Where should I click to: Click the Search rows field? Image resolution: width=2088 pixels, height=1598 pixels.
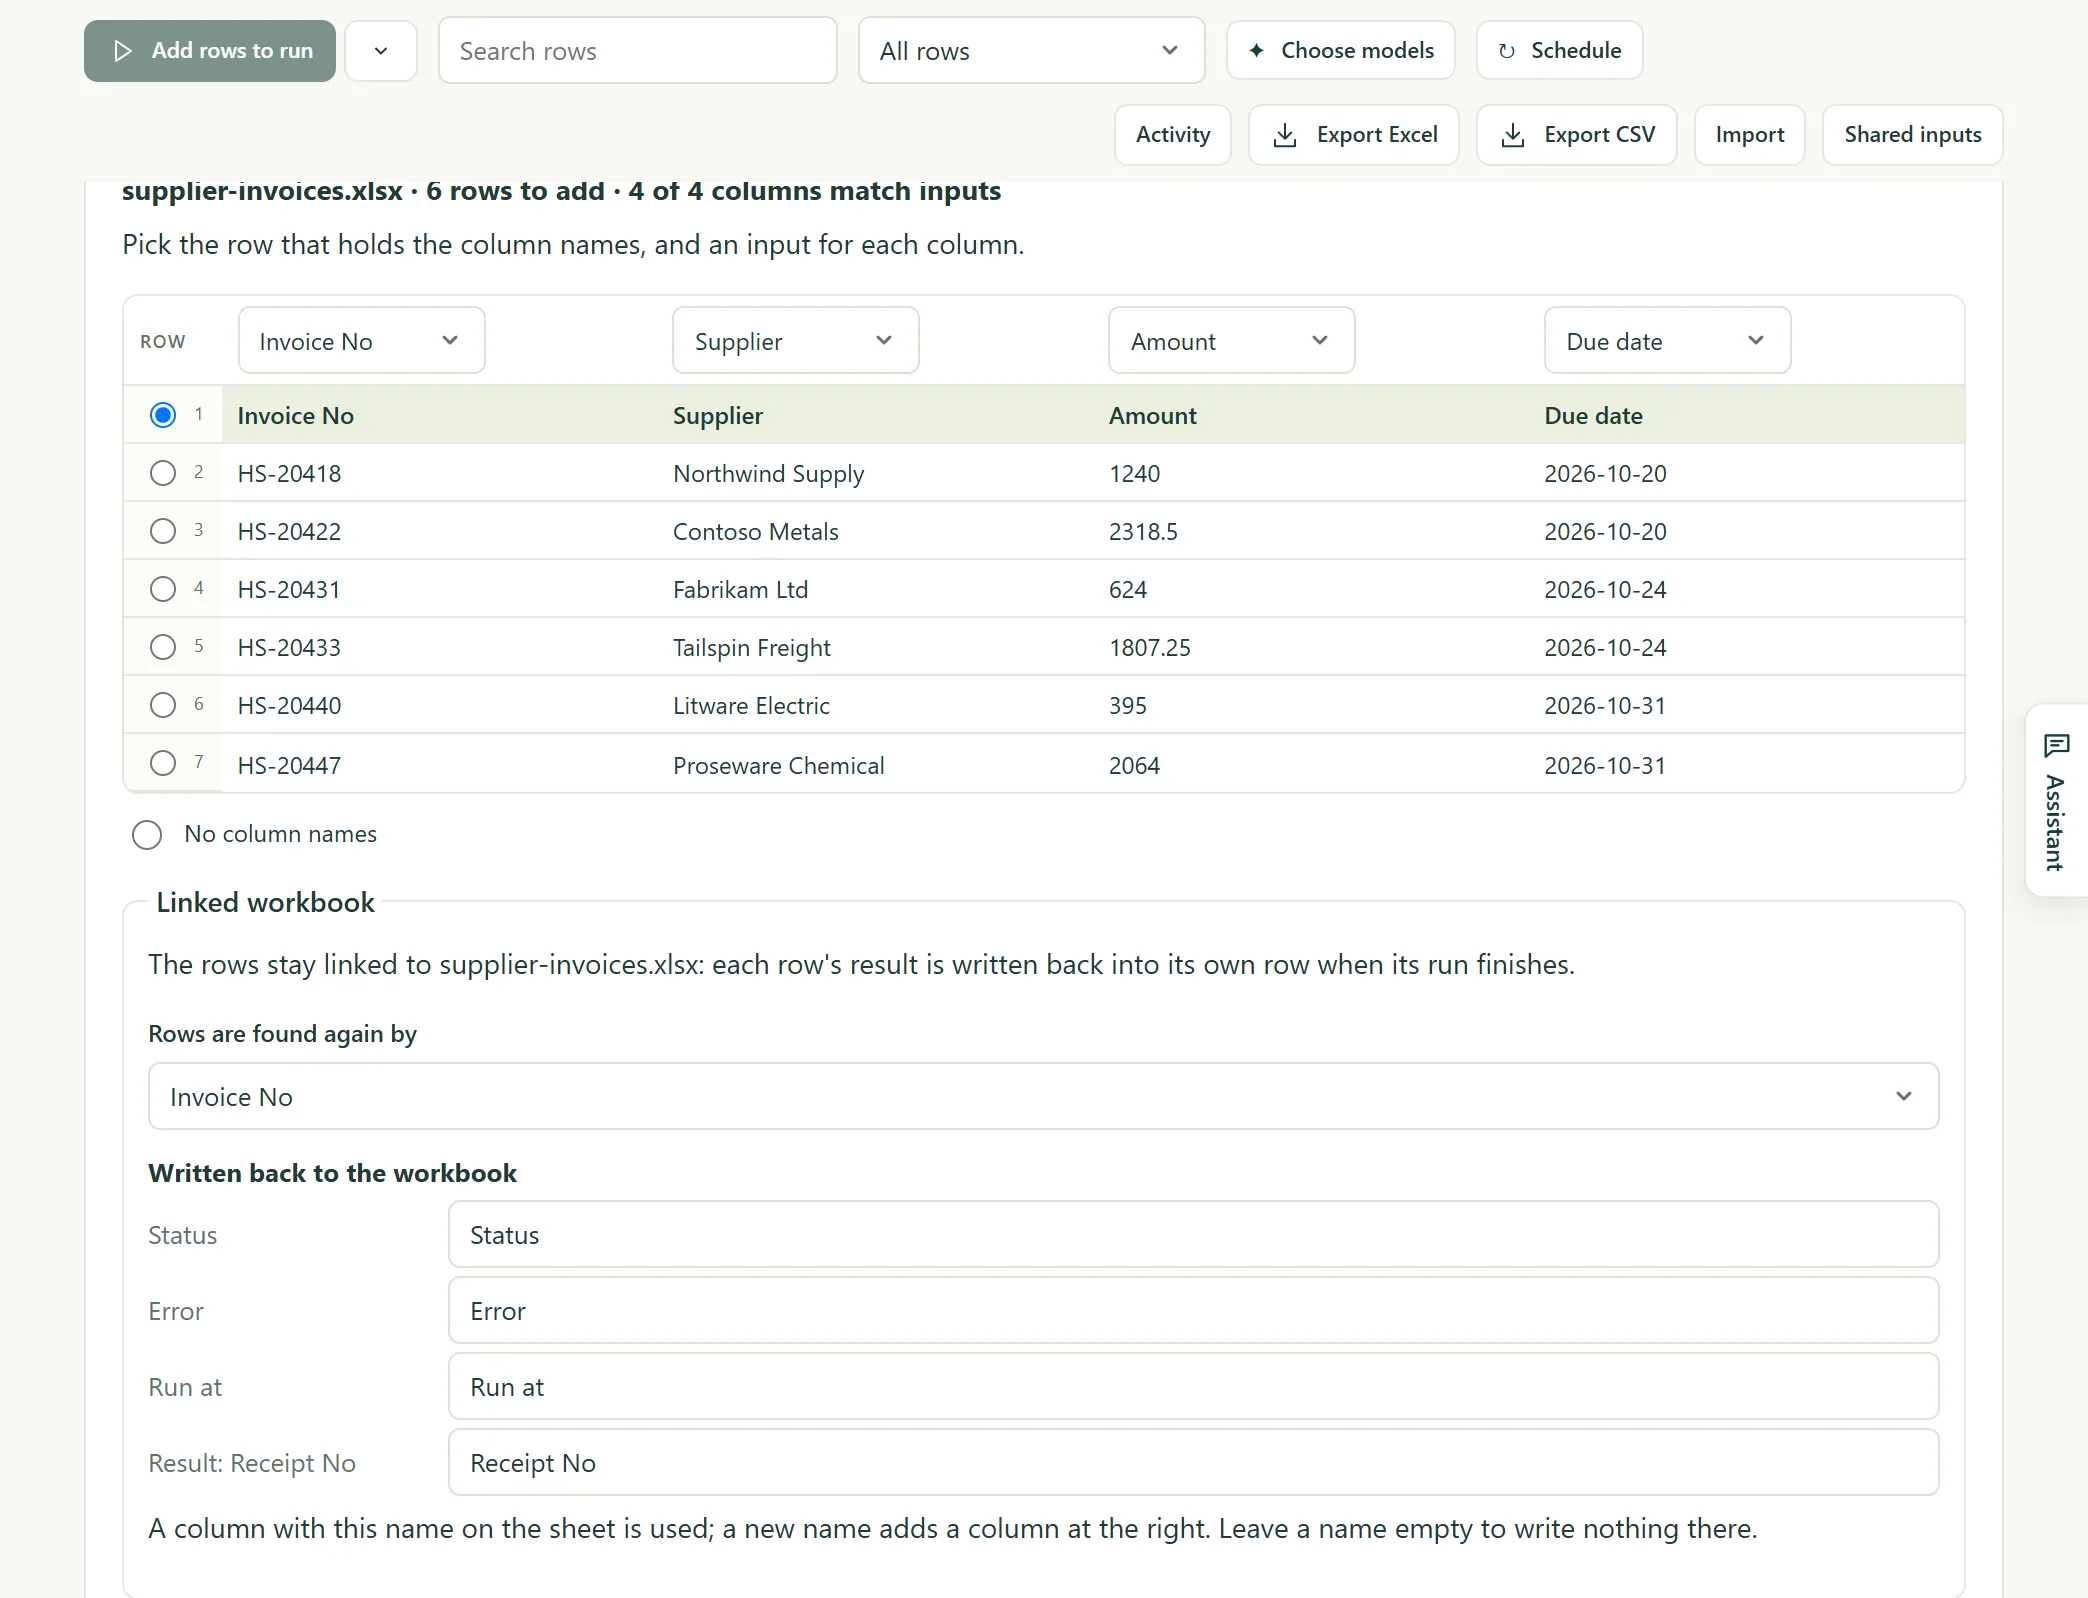pyautogui.click(x=637, y=51)
